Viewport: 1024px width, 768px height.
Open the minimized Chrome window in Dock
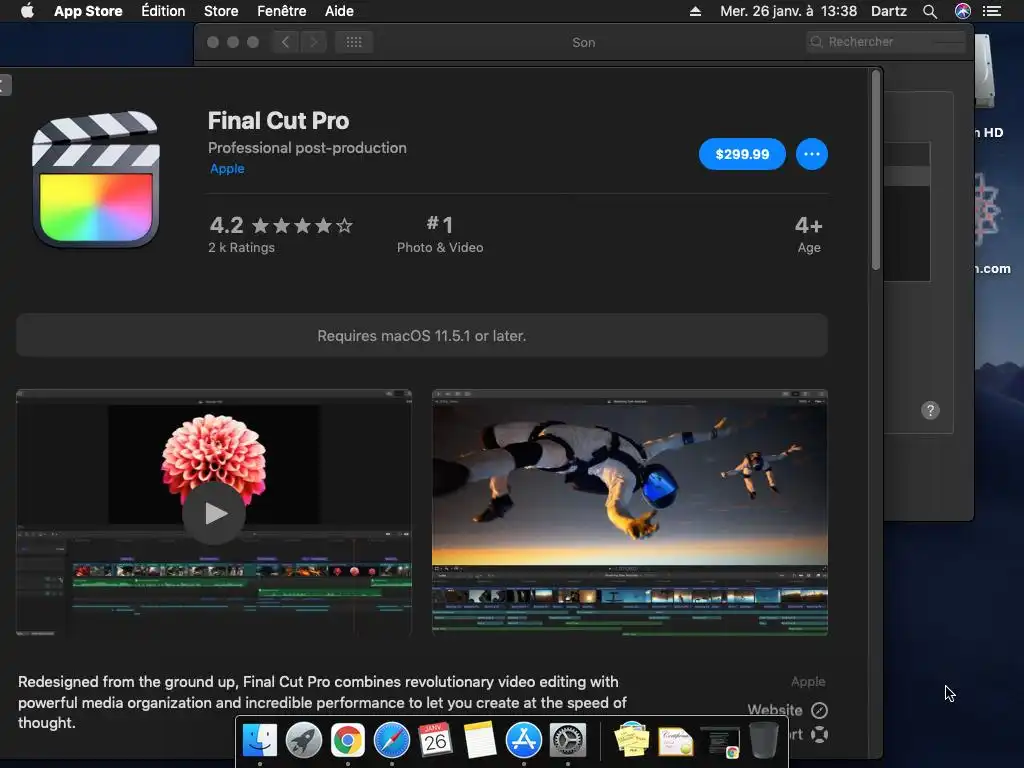point(720,743)
